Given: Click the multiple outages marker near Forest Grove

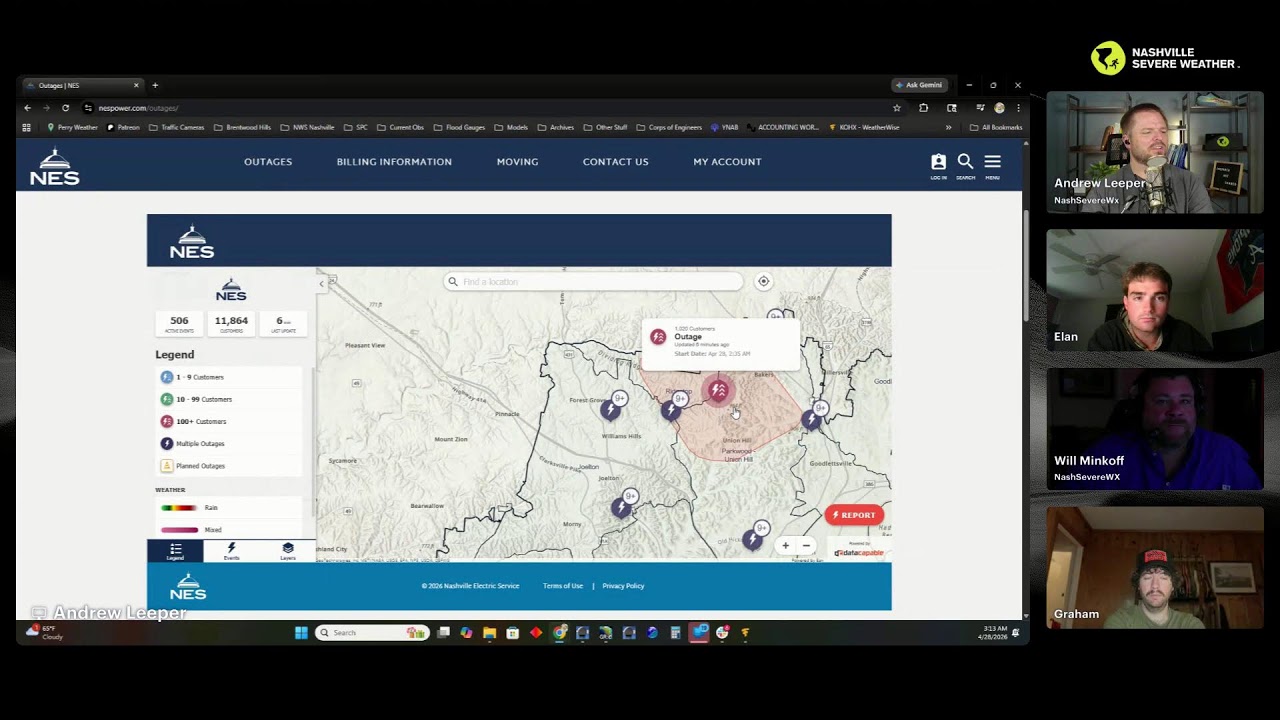Looking at the screenshot, I should tap(610, 409).
